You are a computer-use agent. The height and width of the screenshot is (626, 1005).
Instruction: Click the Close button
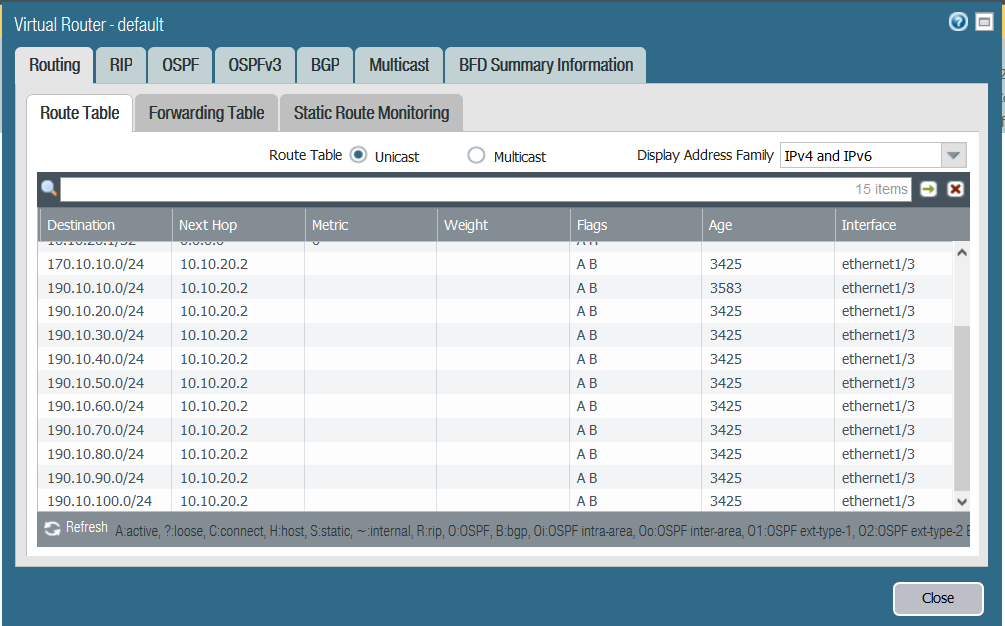coord(937,598)
